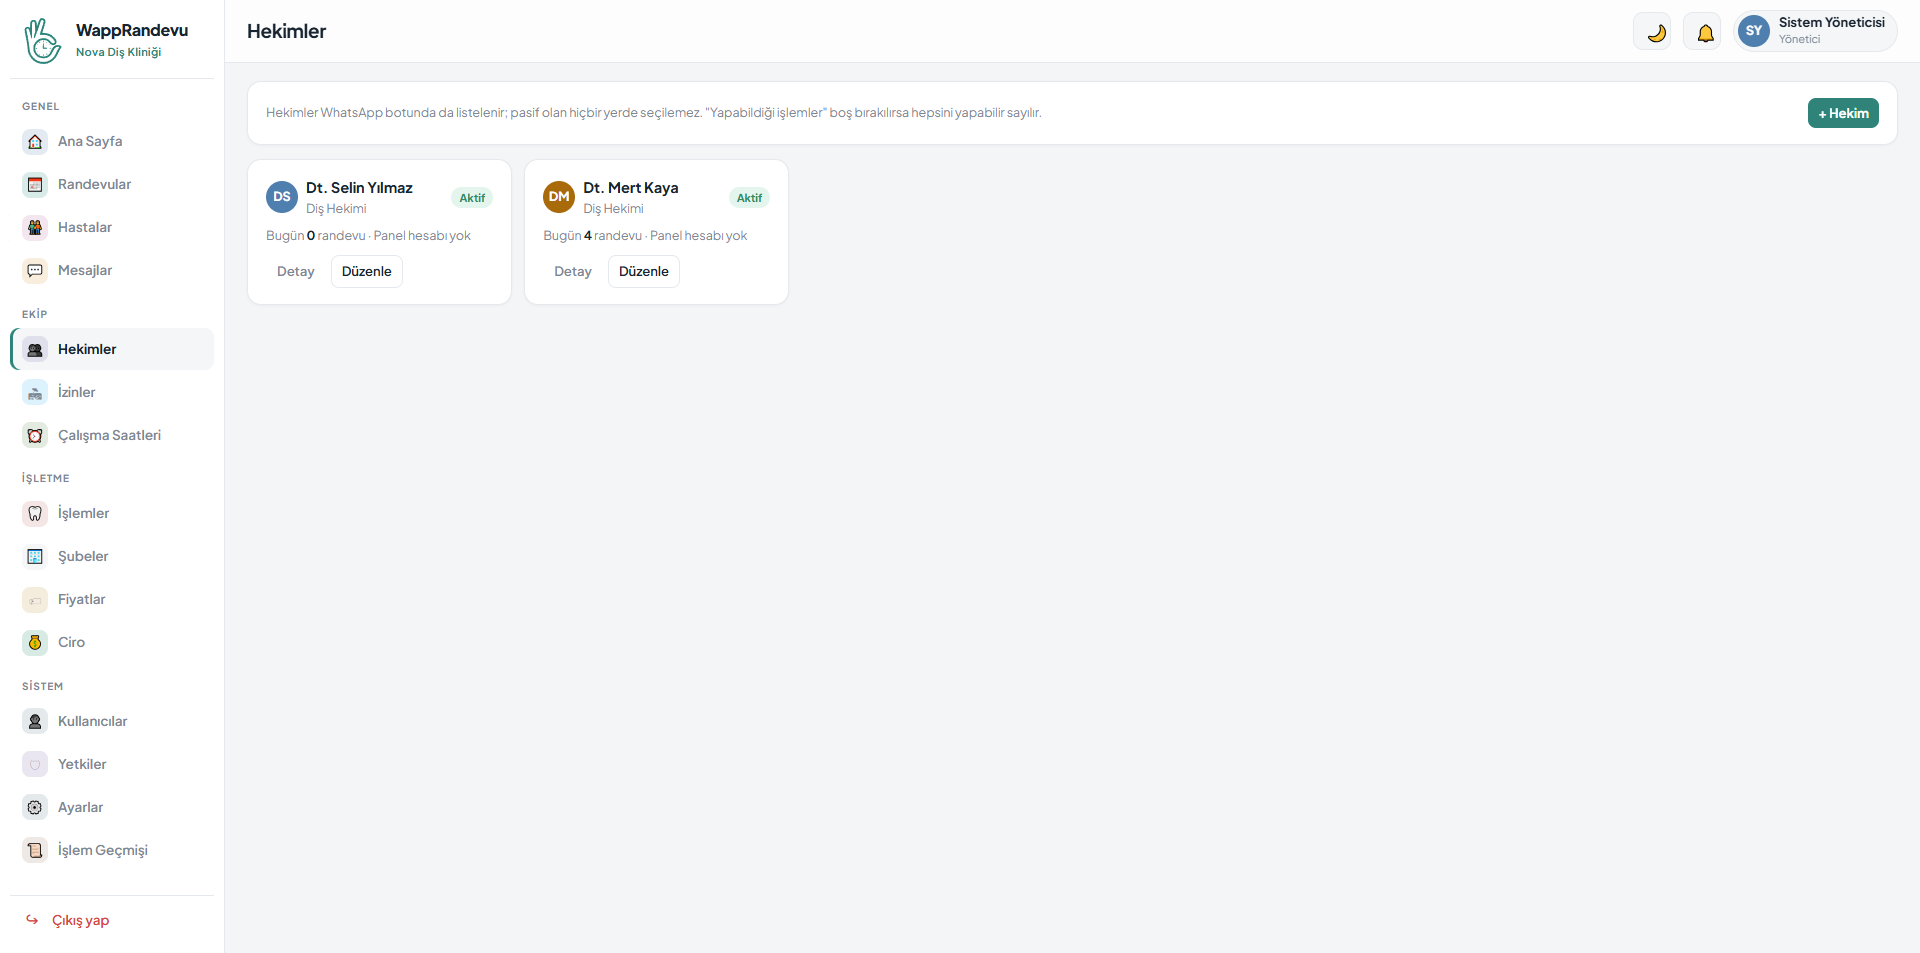1920x953 pixels.
Task: Open Hastalar in the sidebar
Action: [112, 228]
